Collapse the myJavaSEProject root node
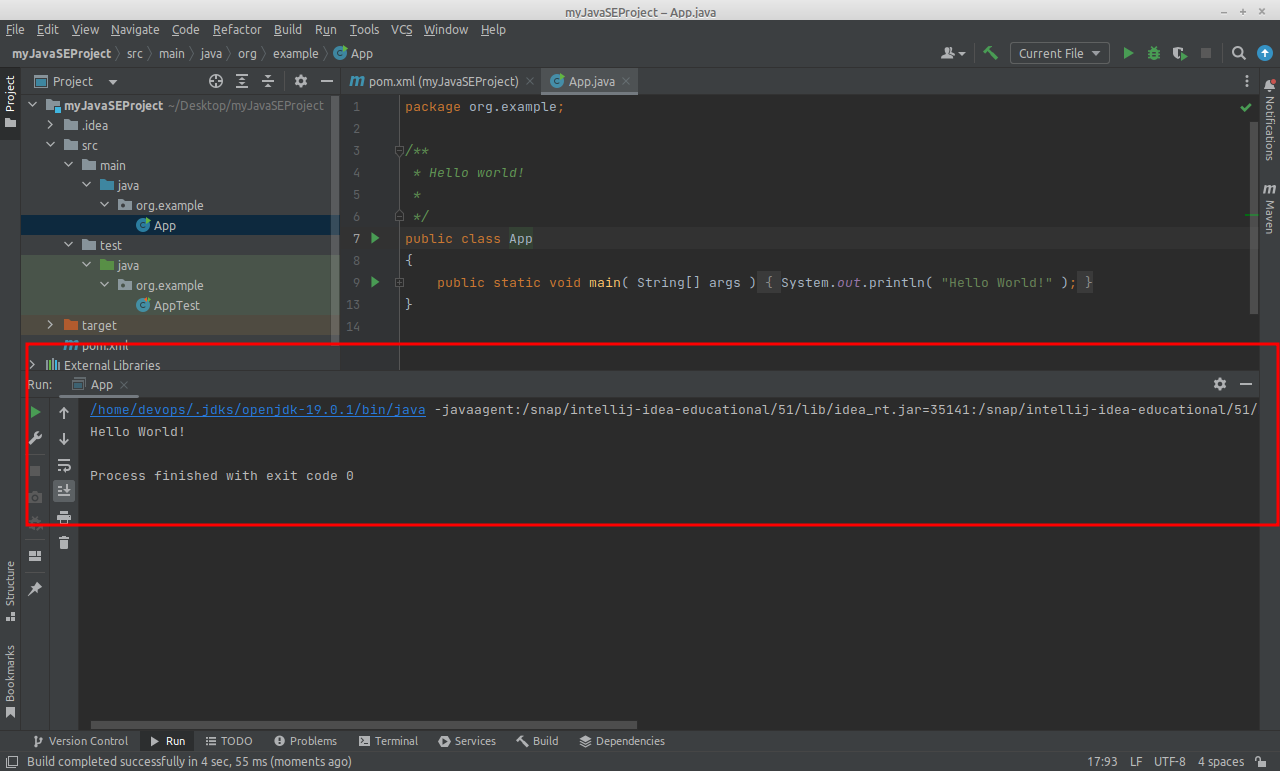 point(32,105)
